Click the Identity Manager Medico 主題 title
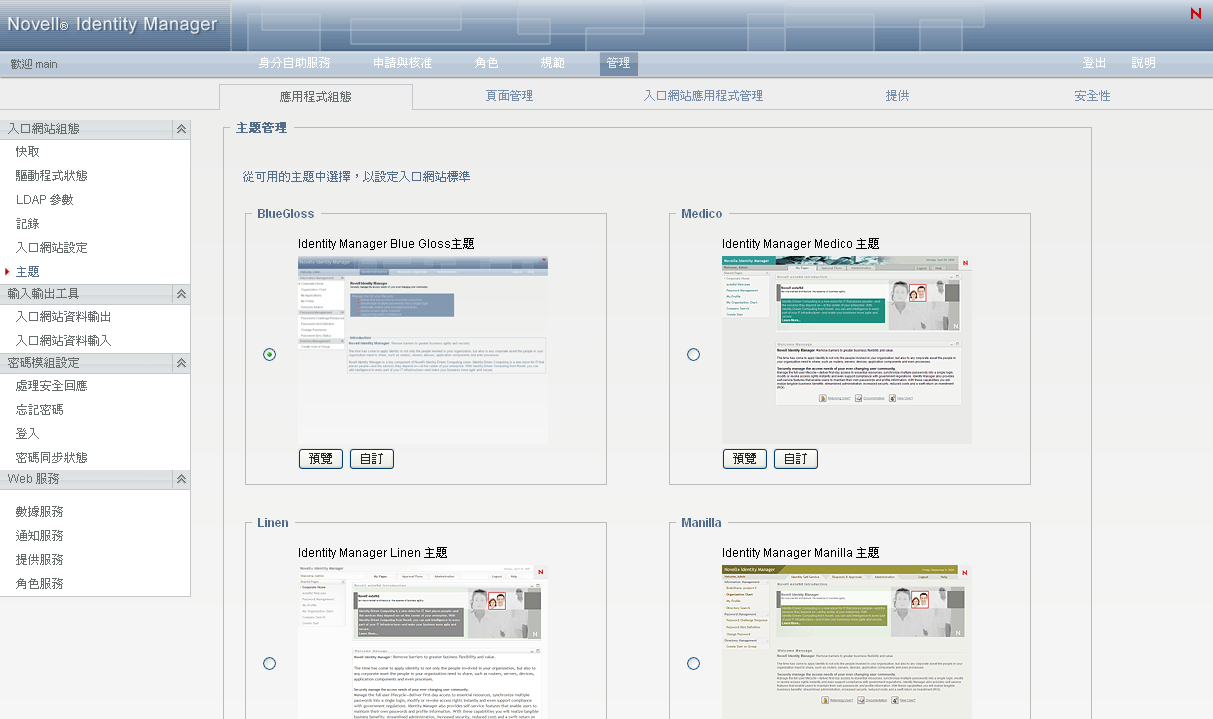Screen dimensions: 1213x719 click(801, 244)
